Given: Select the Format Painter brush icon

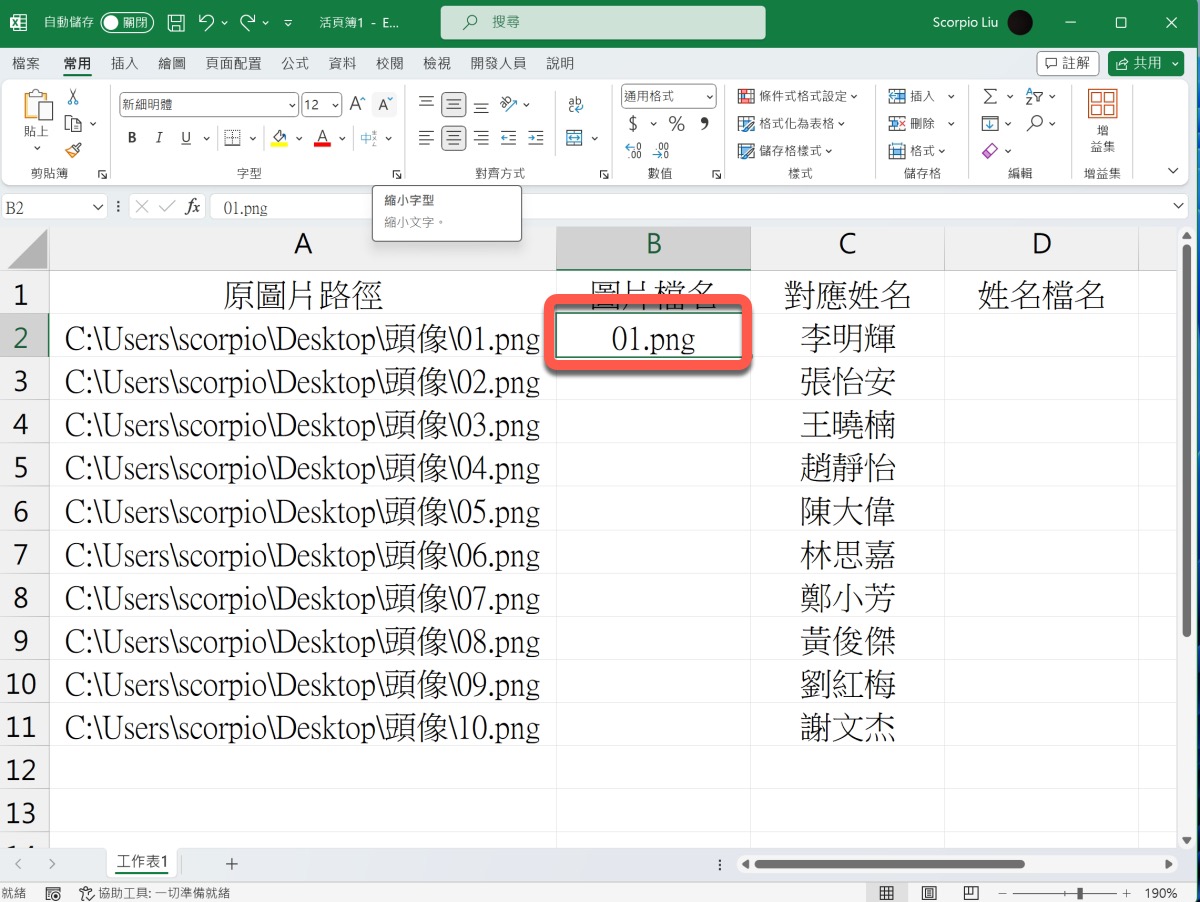Looking at the screenshot, I should click(73, 150).
